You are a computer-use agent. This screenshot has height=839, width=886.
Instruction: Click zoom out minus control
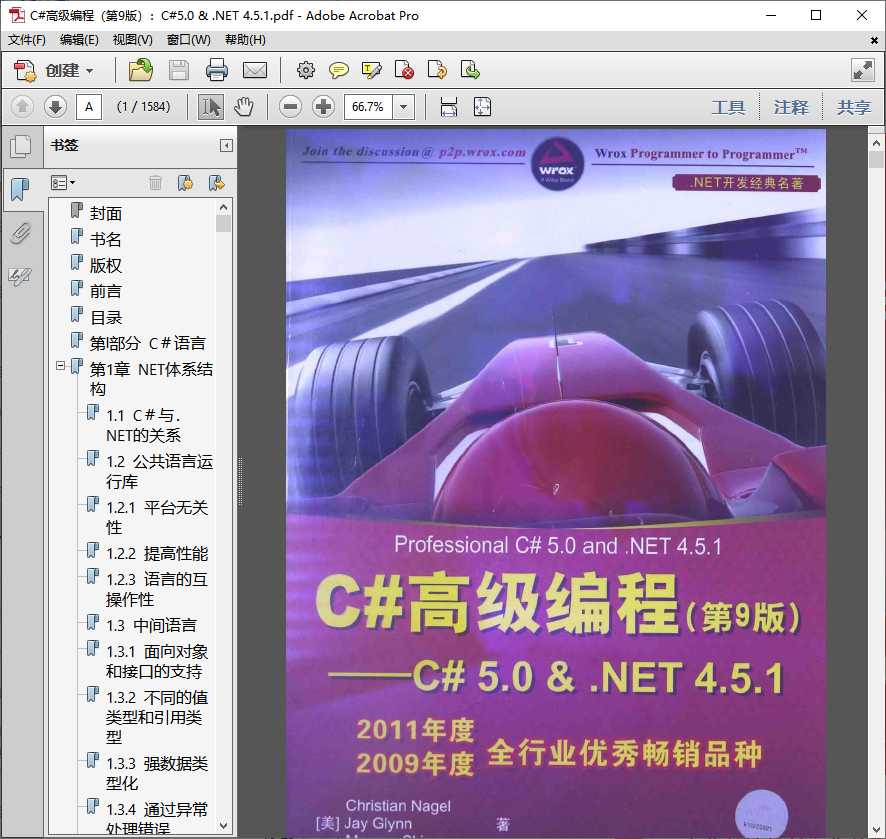(289, 106)
